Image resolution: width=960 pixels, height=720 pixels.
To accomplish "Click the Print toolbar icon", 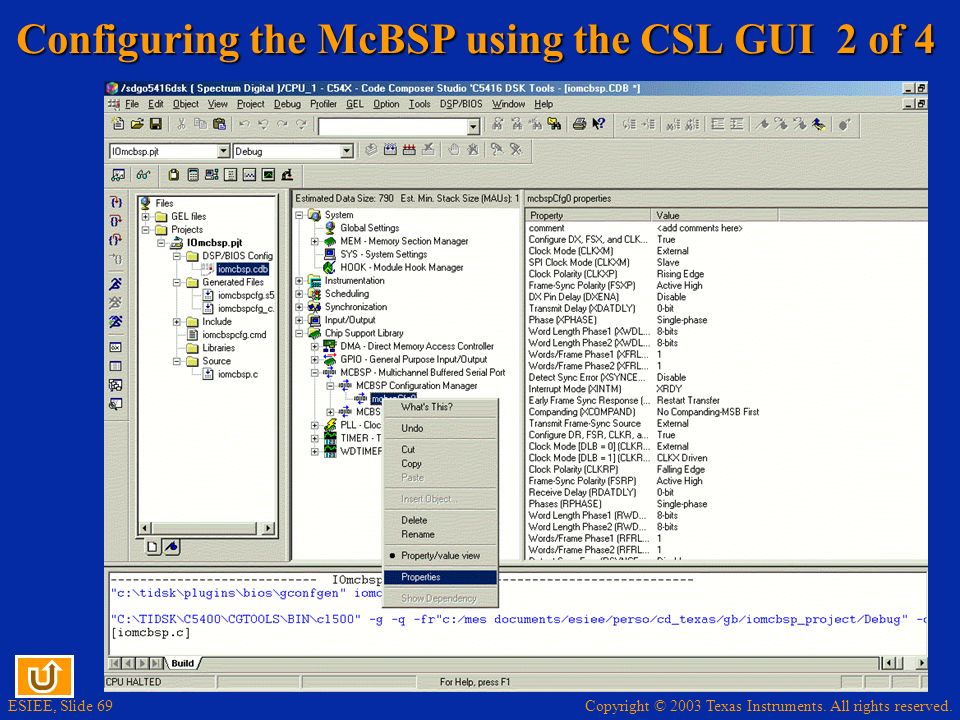I will point(579,124).
